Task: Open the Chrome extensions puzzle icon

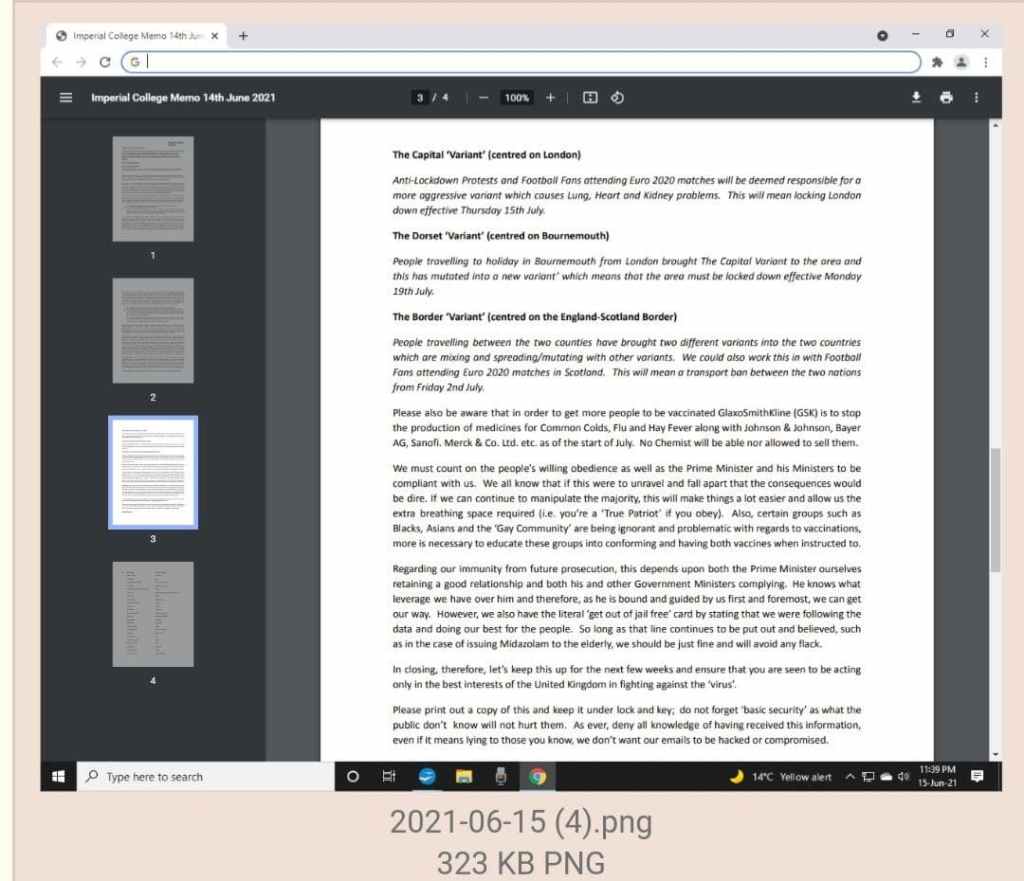Action: coord(937,61)
